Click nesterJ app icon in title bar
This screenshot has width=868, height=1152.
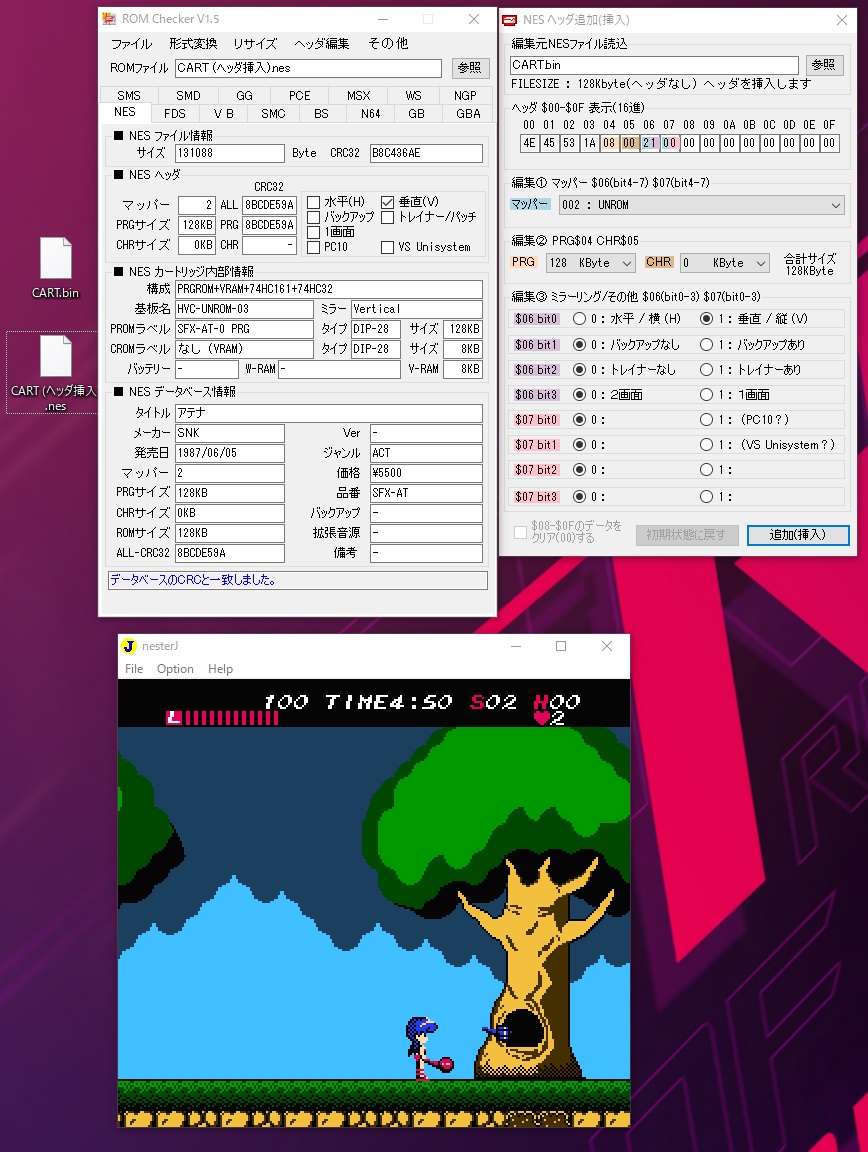[x=129, y=646]
